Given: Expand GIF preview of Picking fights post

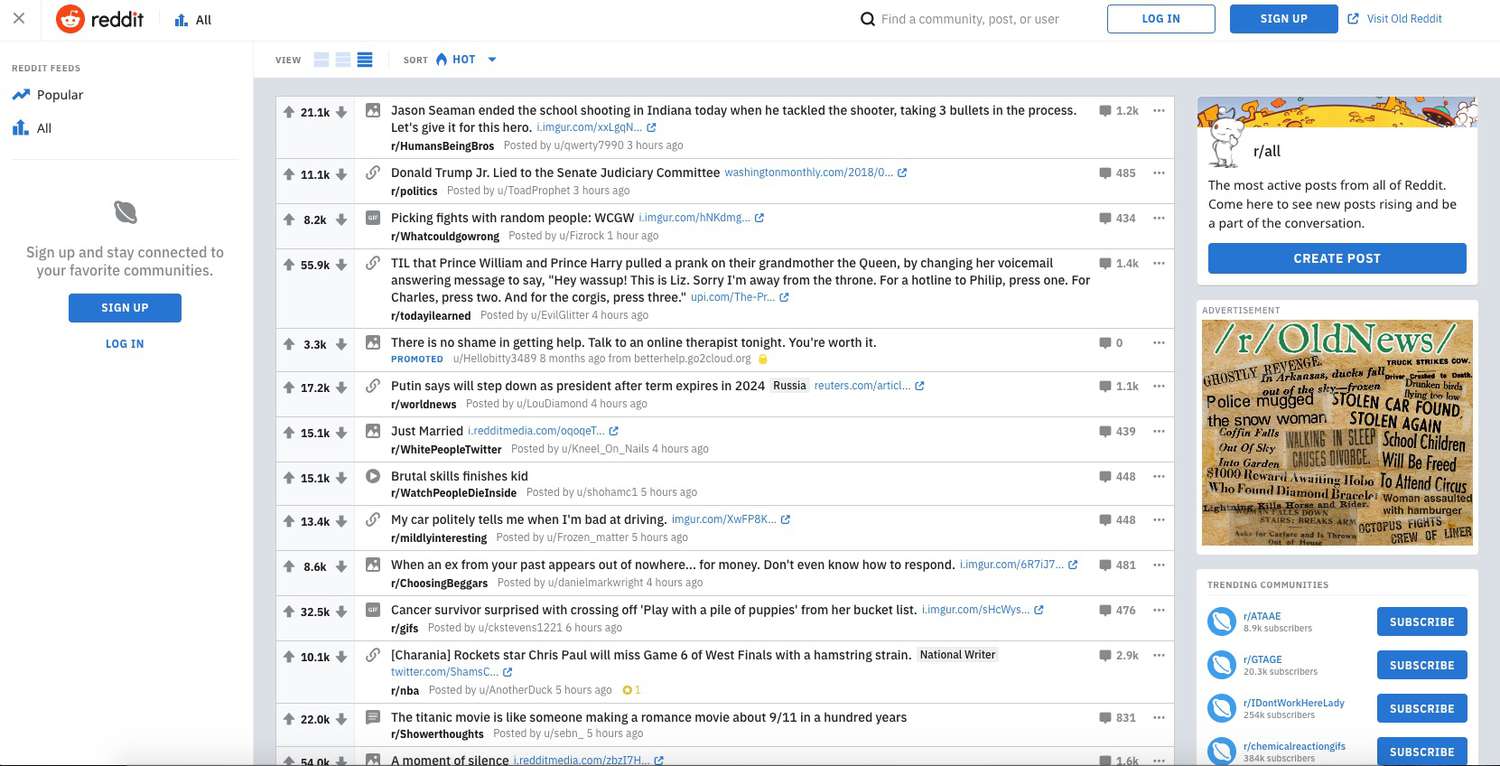Looking at the screenshot, I should pyautogui.click(x=373, y=218).
